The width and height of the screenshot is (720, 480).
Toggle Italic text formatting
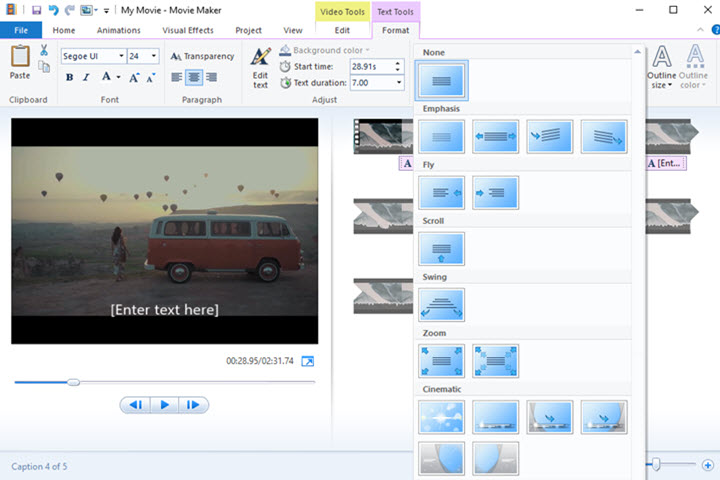click(x=86, y=77)
